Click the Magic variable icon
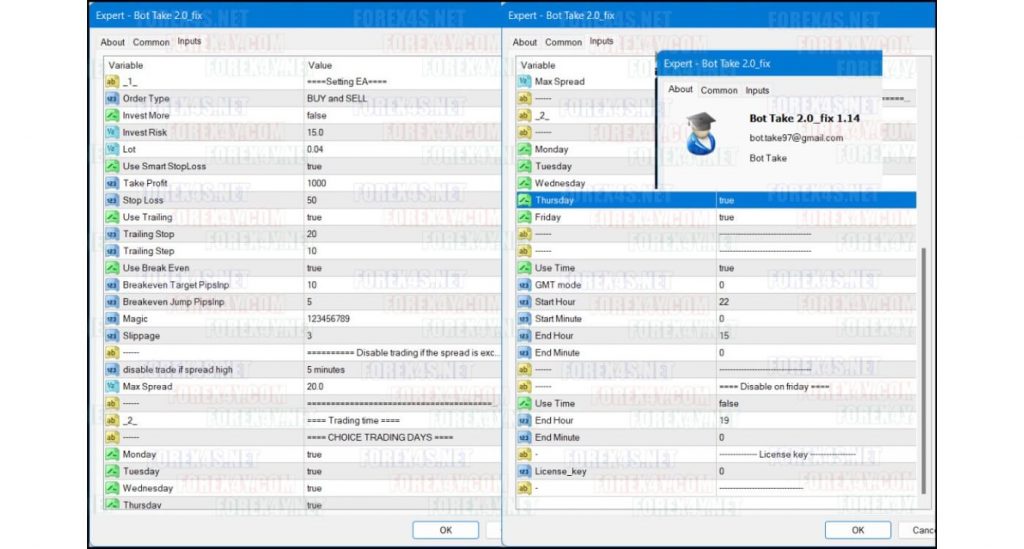1024x549 pixels. click(x=112, y=319)
